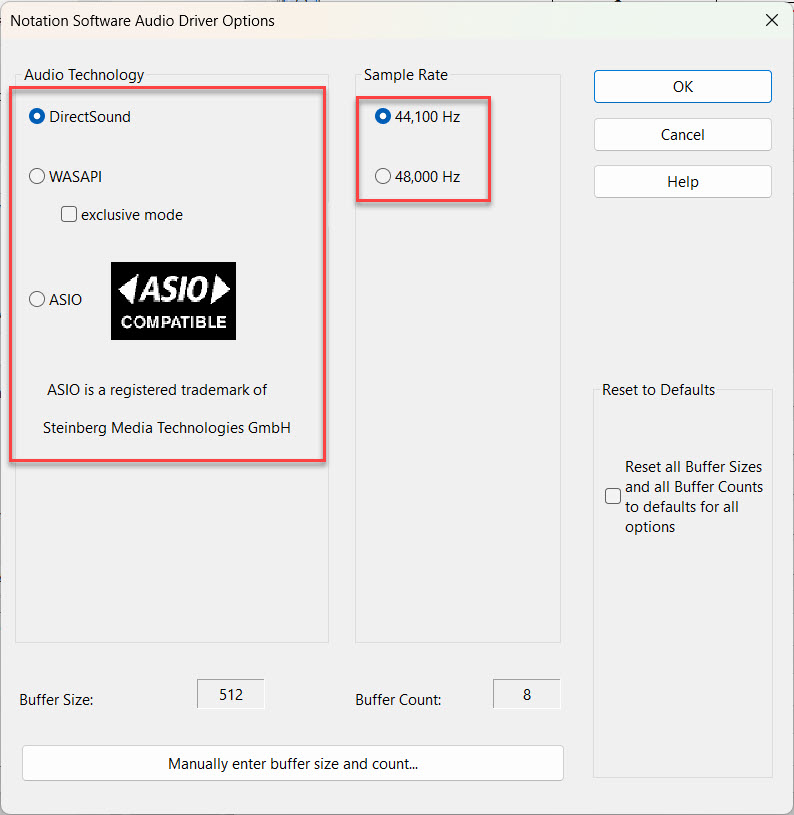Select the ASIO radio option
Viewport: 794px width, 815px height.
pos(37,299)
